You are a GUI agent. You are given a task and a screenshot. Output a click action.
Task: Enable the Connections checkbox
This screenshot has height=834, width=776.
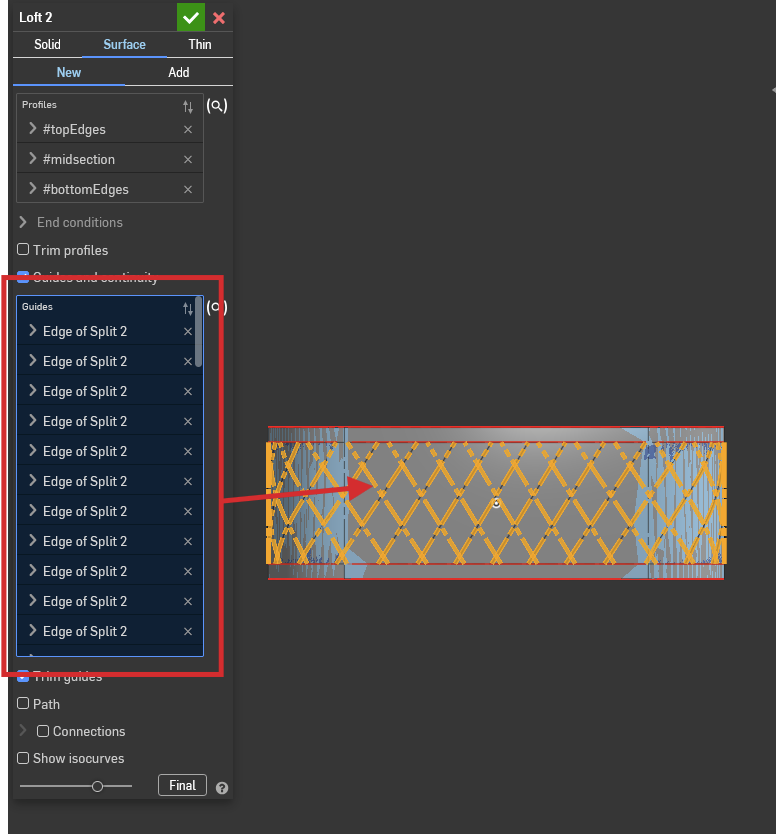click(x=43, y=731)
